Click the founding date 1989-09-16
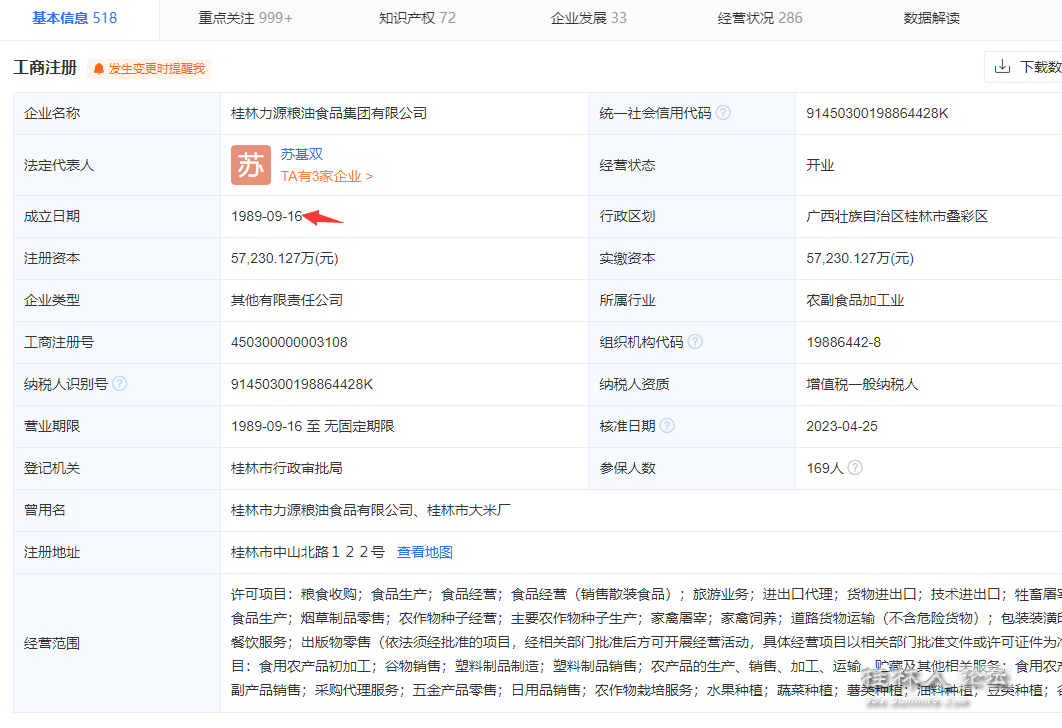 click(266, 216)
